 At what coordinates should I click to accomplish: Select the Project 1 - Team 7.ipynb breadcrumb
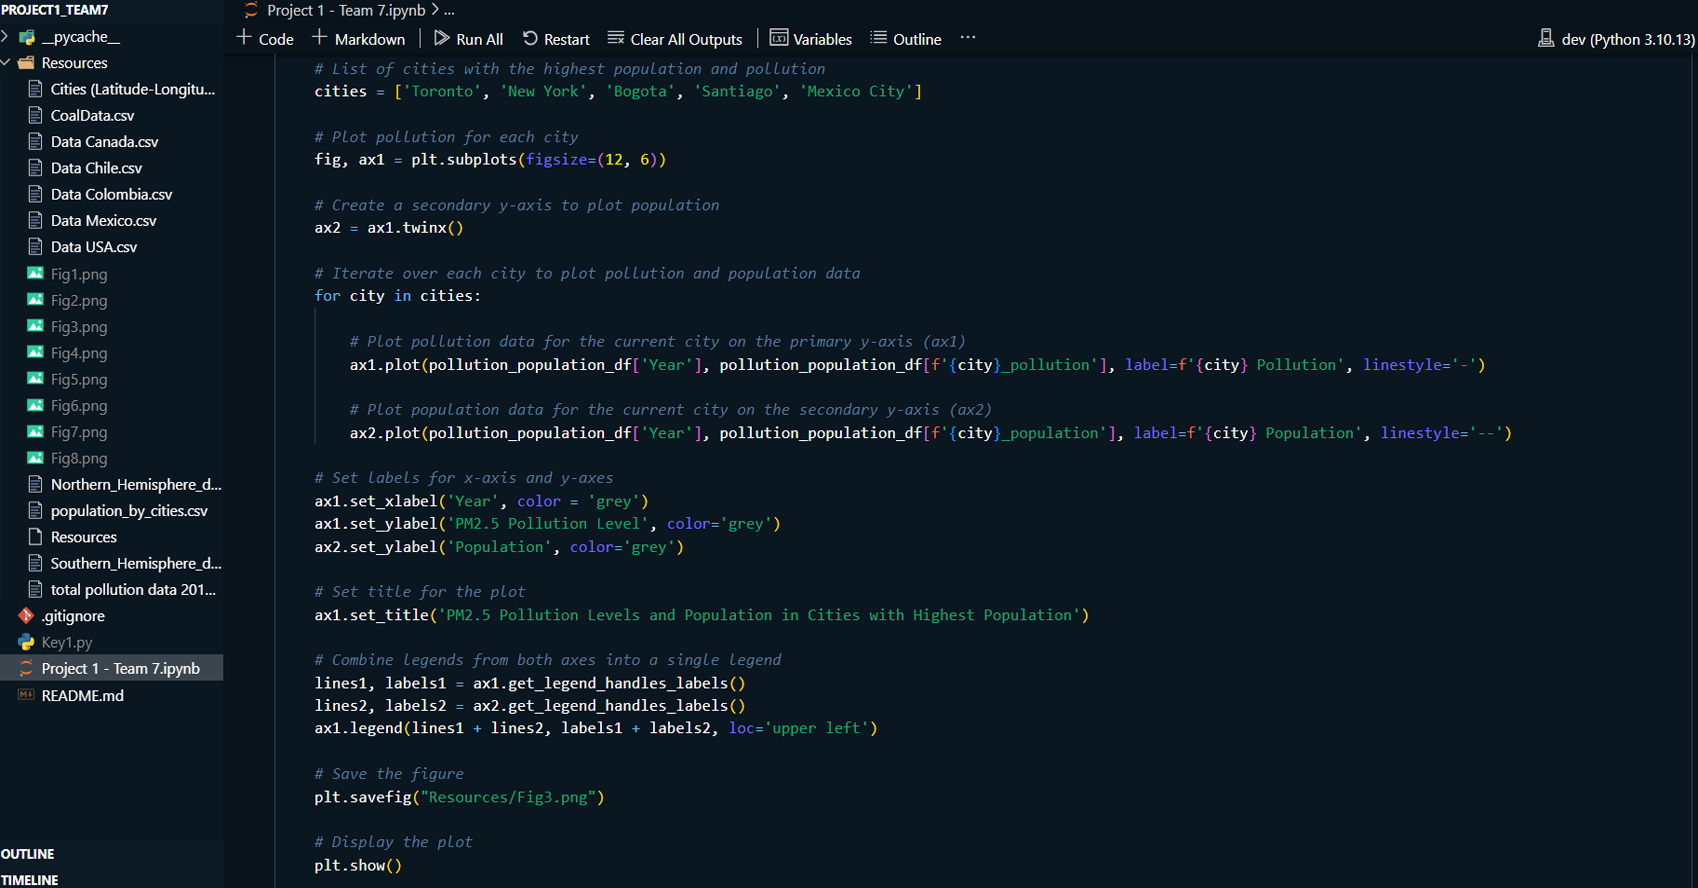pyautogui.click(x=345, y=10)
